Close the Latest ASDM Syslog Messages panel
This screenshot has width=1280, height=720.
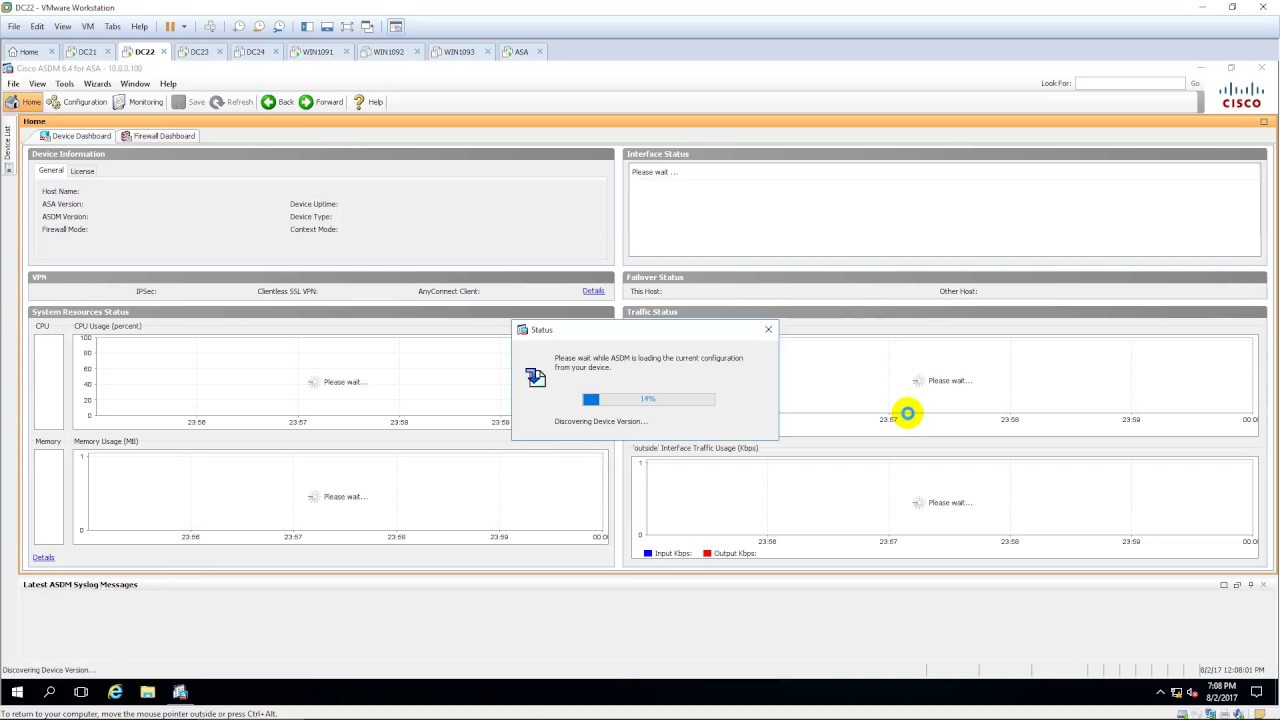(1263, 585)
